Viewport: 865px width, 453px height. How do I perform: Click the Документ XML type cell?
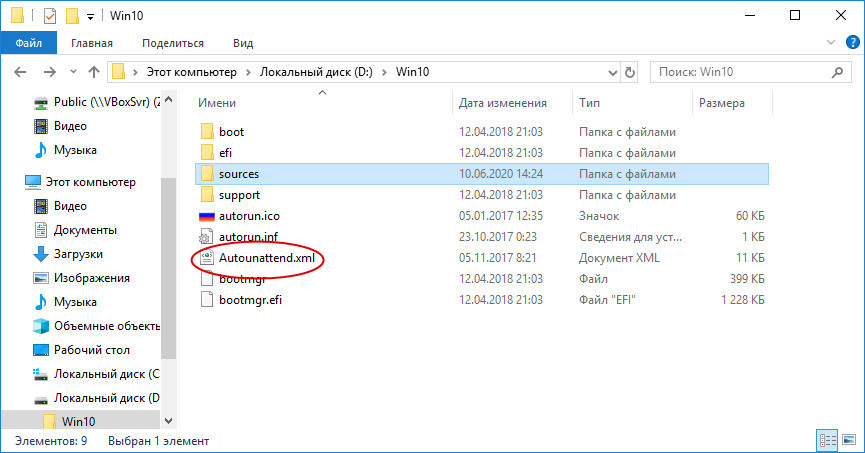tap(619, 258)
